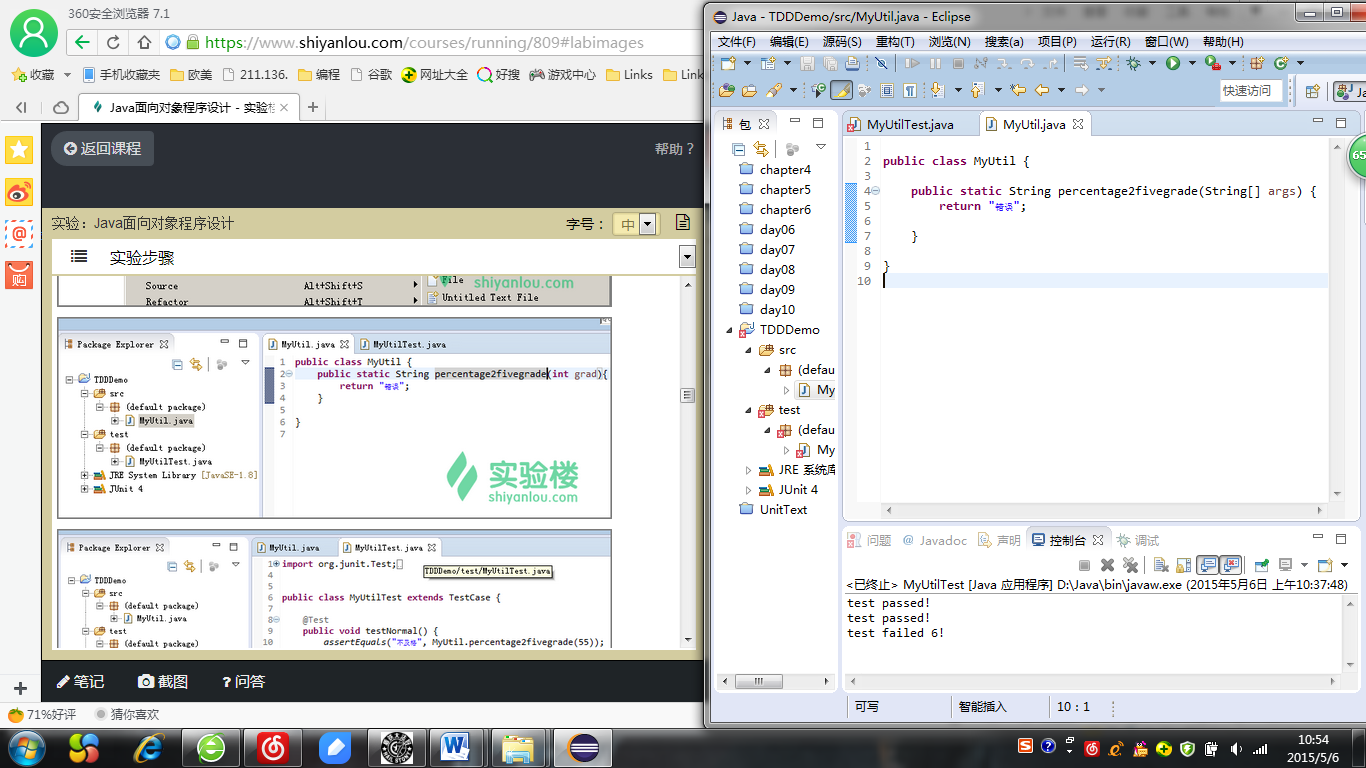
Task: Open Microsoft Word from the taskbar
Action: click(x=456, y=747)
